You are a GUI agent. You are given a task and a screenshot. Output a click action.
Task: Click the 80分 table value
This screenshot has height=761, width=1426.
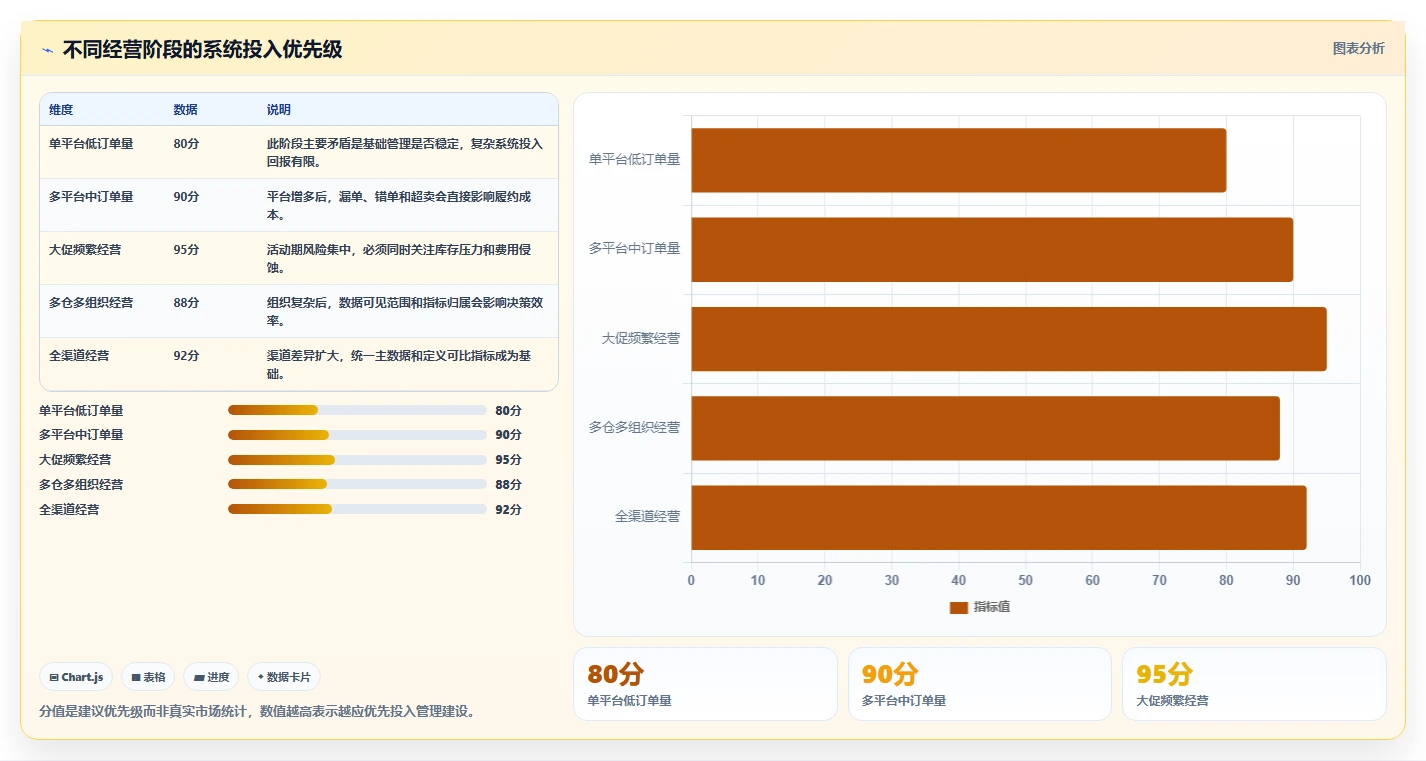pyautogui.click(x=186, y=144)
